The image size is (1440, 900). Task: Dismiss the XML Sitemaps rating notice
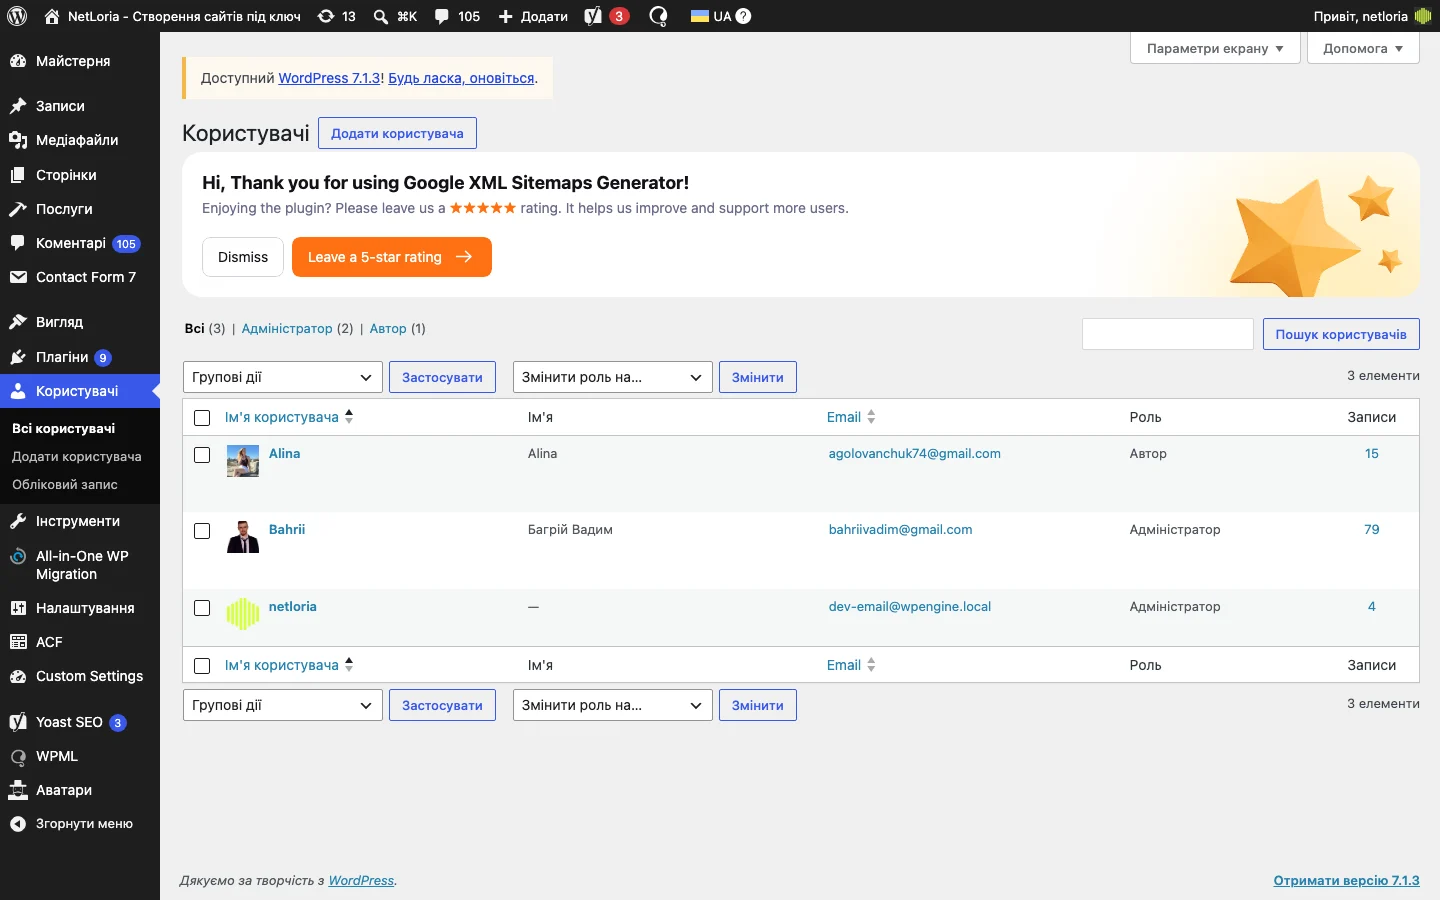coord(243,257)
